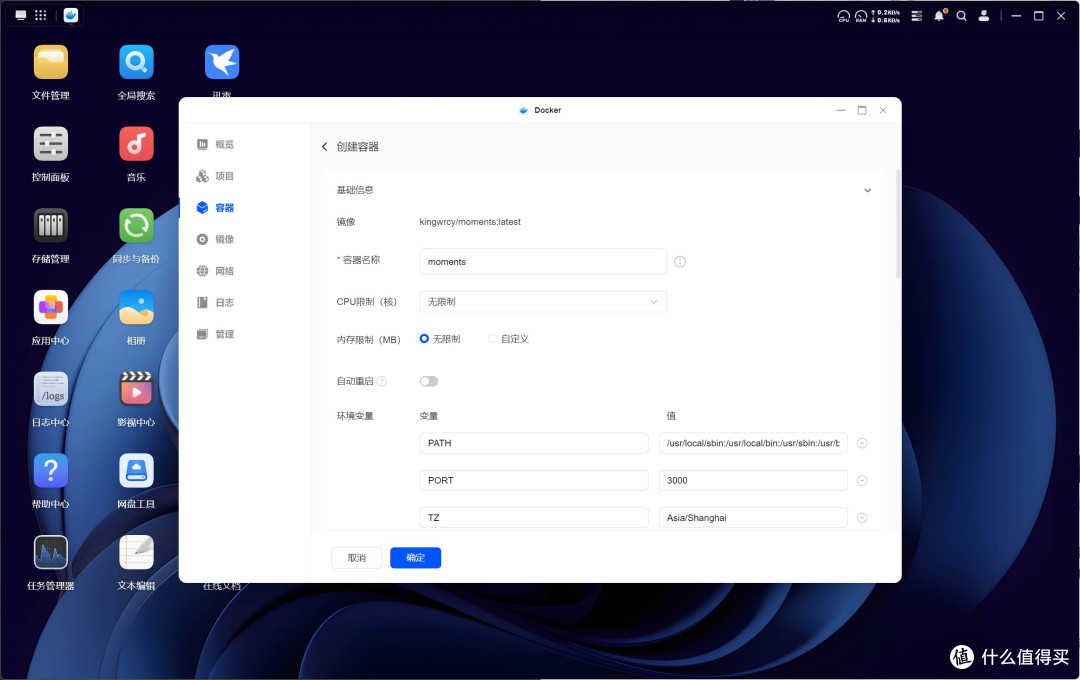Remove the PORT environment variable row

point(862,480)
